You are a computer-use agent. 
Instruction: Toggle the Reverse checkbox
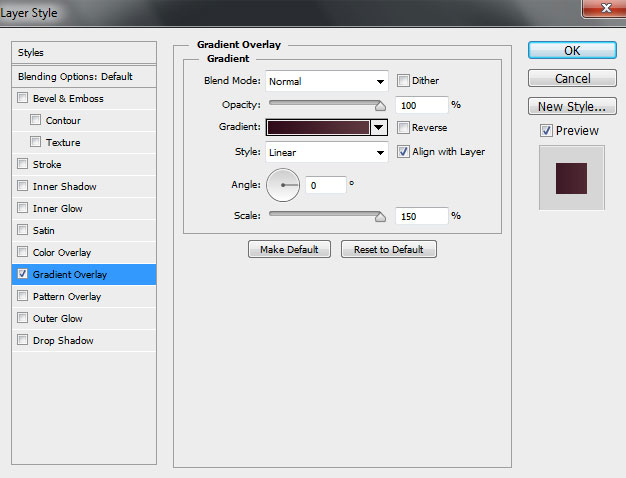point(403,128)
